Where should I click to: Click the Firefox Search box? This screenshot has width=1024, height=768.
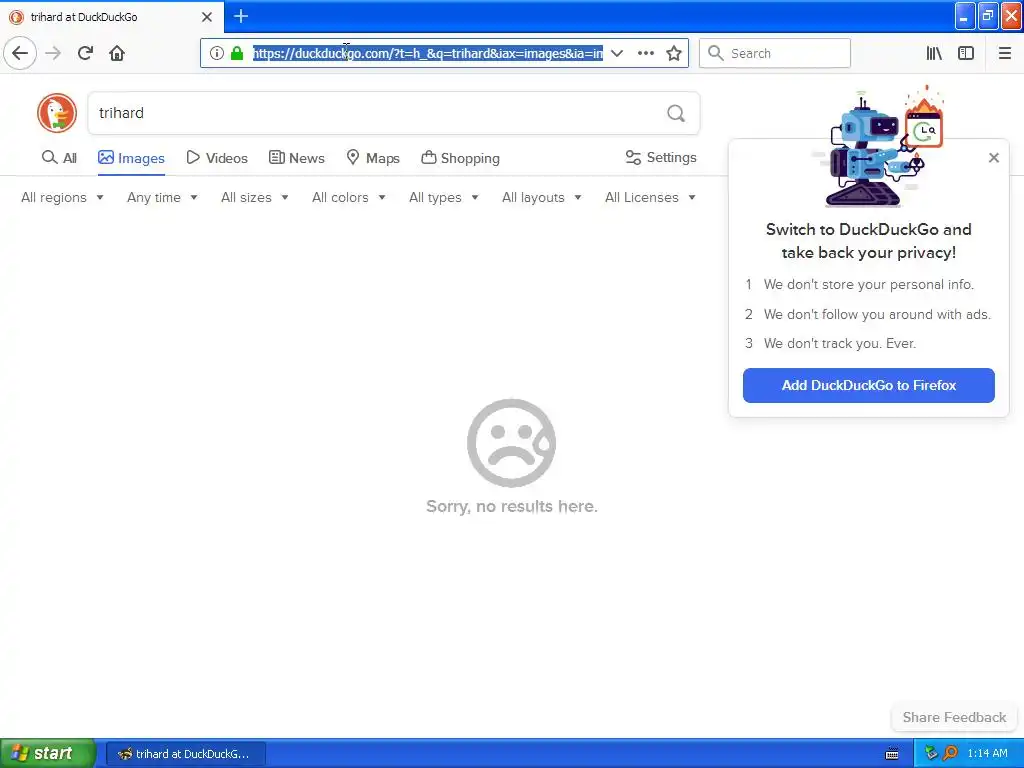tap(775, 53)
